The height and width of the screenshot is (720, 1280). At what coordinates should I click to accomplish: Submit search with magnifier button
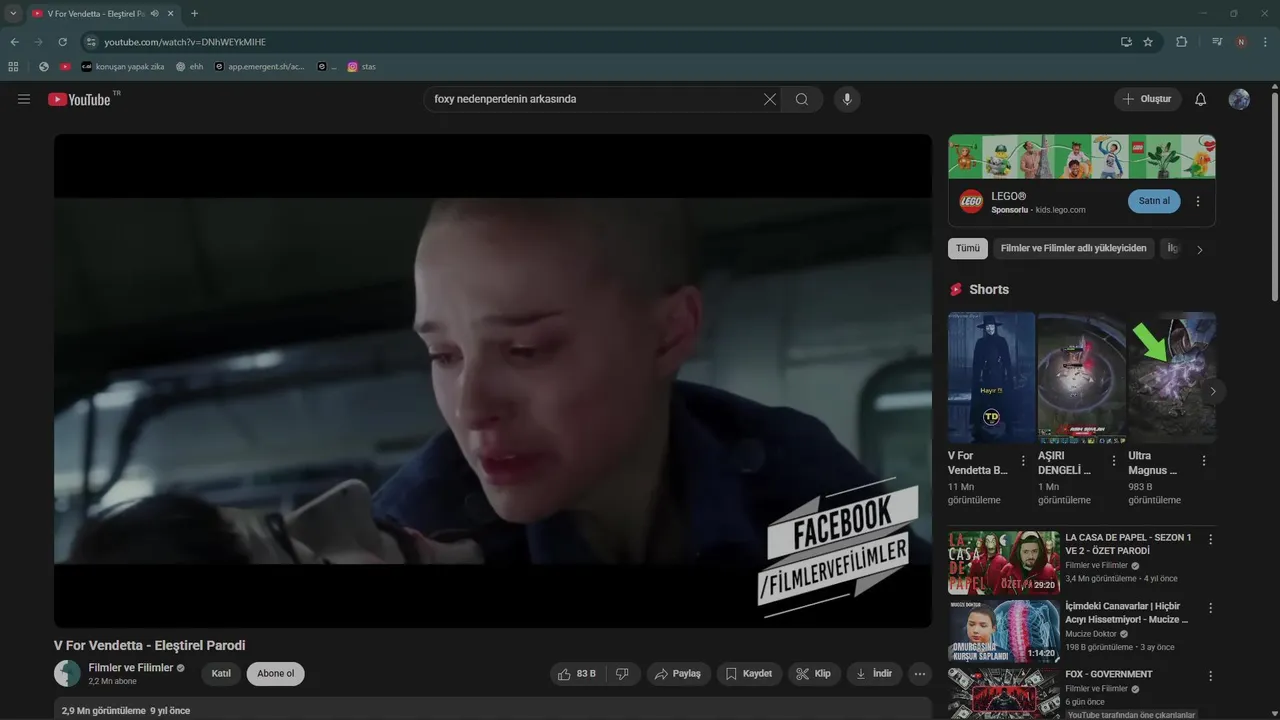point(802,99)
